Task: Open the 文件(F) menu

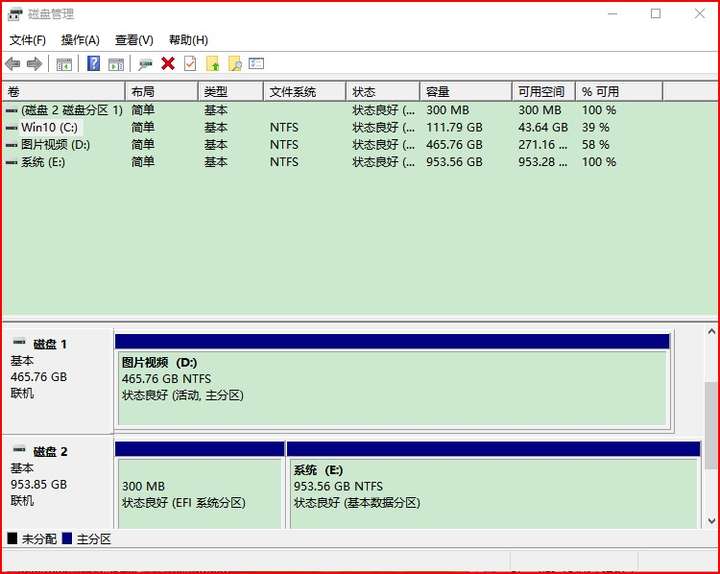Action: click(28, 40)
